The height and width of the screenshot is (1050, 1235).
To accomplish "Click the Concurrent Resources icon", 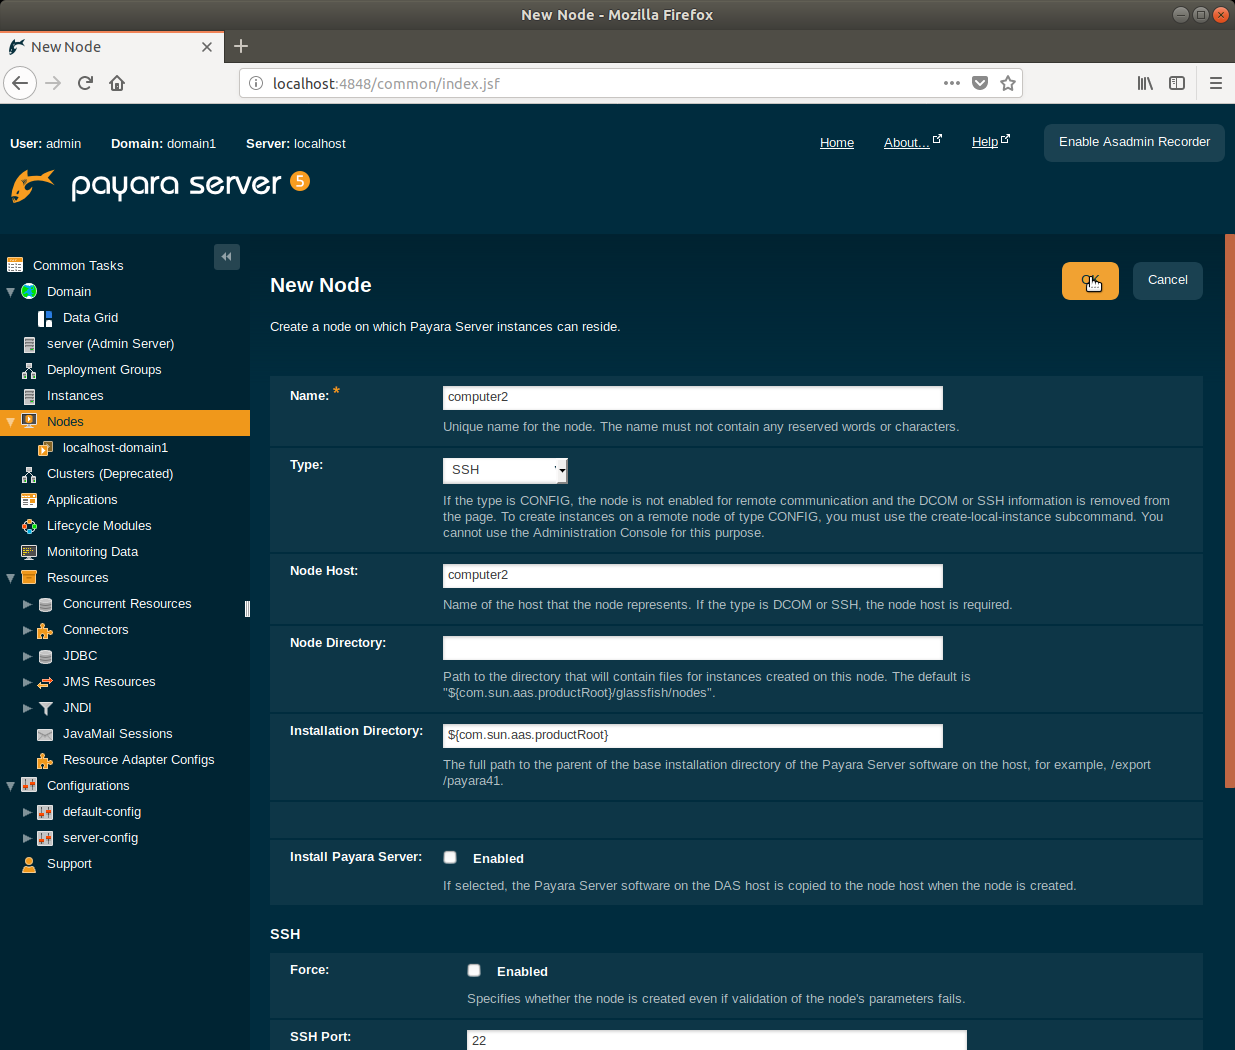I will pos(45,604).
